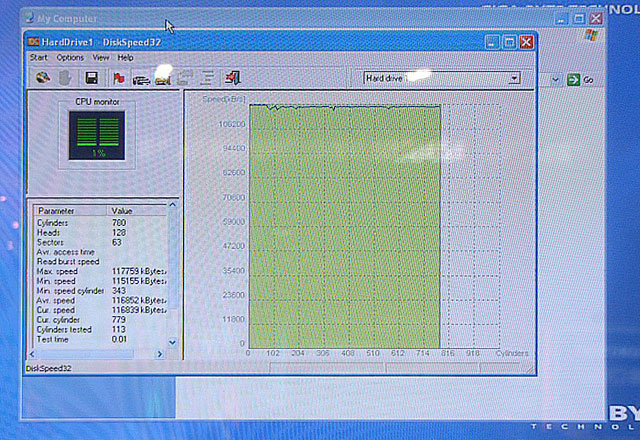
Task: Open the Help menu
Action: coord(125,58)
